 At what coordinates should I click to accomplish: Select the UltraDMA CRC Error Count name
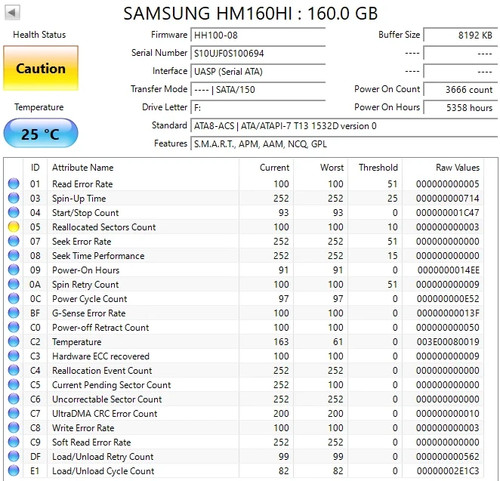pyautogui.click(x=105, y=414)
